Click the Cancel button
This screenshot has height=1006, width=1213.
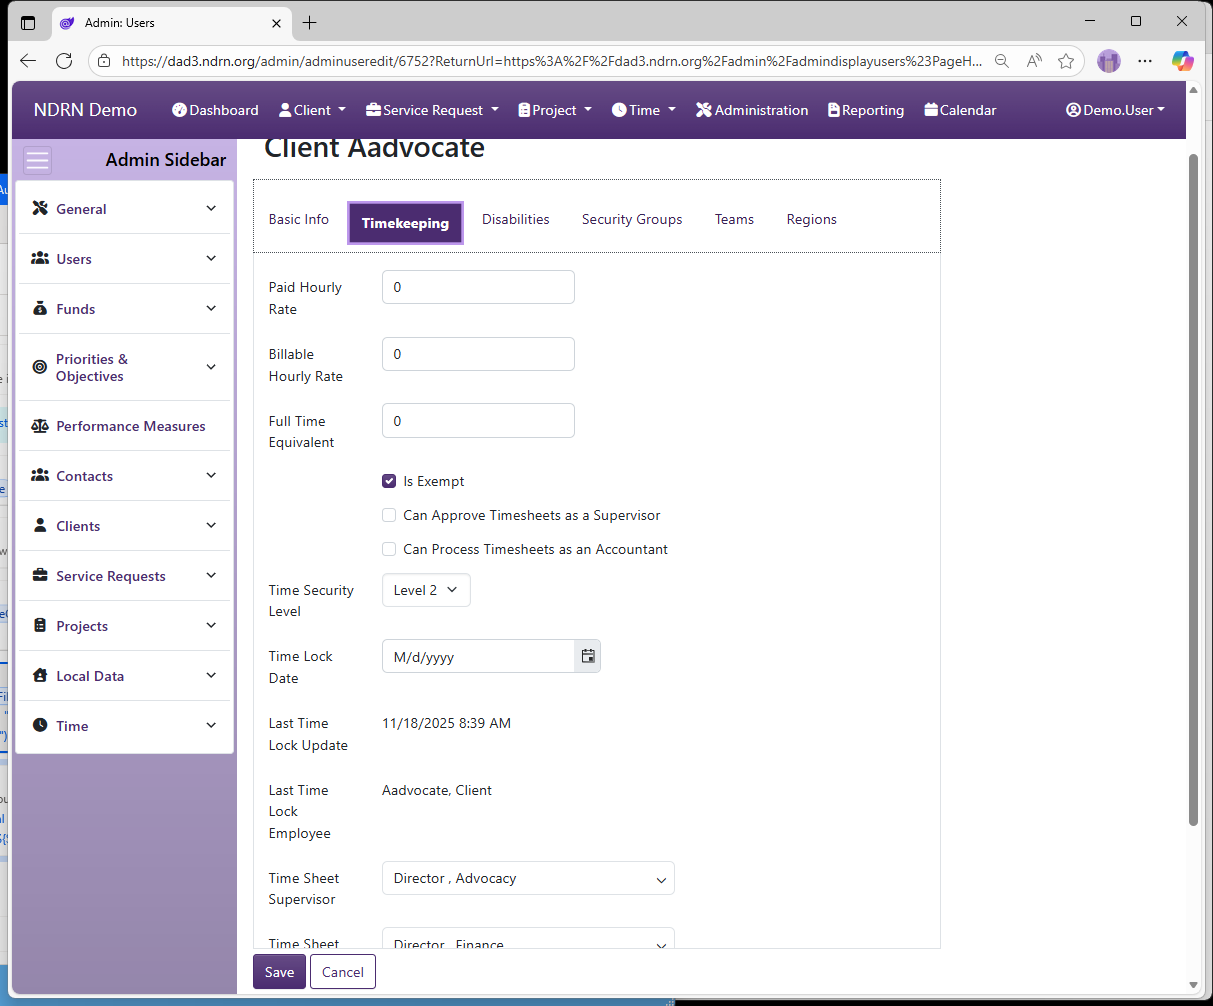[x=343, y=972]
